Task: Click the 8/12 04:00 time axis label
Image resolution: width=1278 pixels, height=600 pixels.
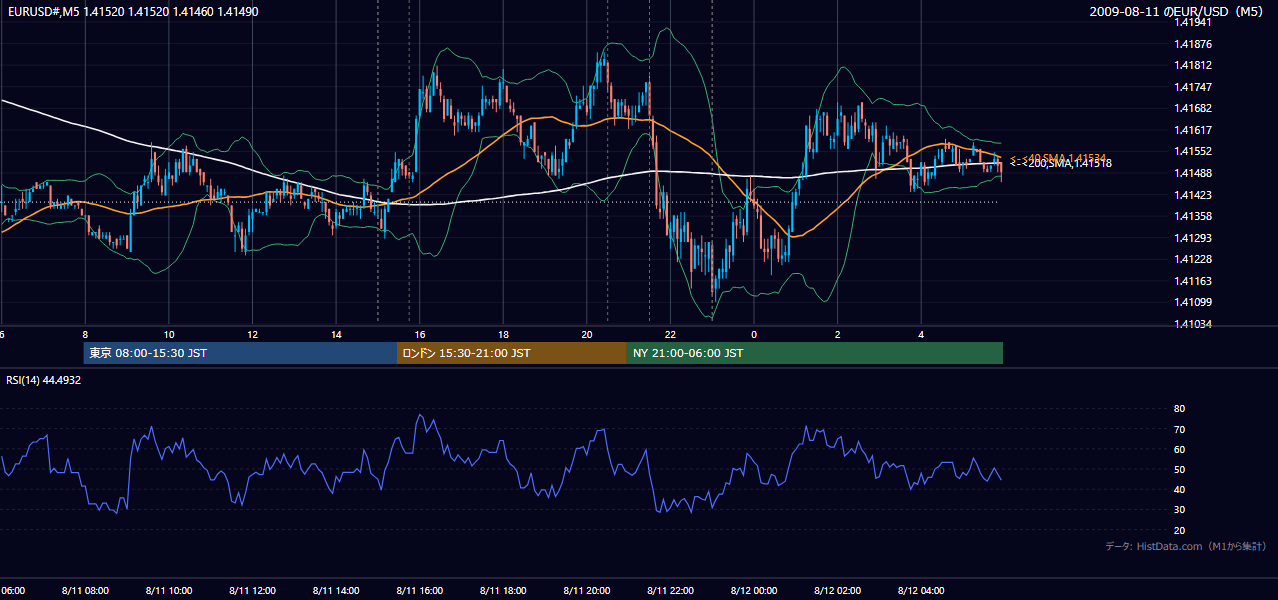Action: coord(921,591)
